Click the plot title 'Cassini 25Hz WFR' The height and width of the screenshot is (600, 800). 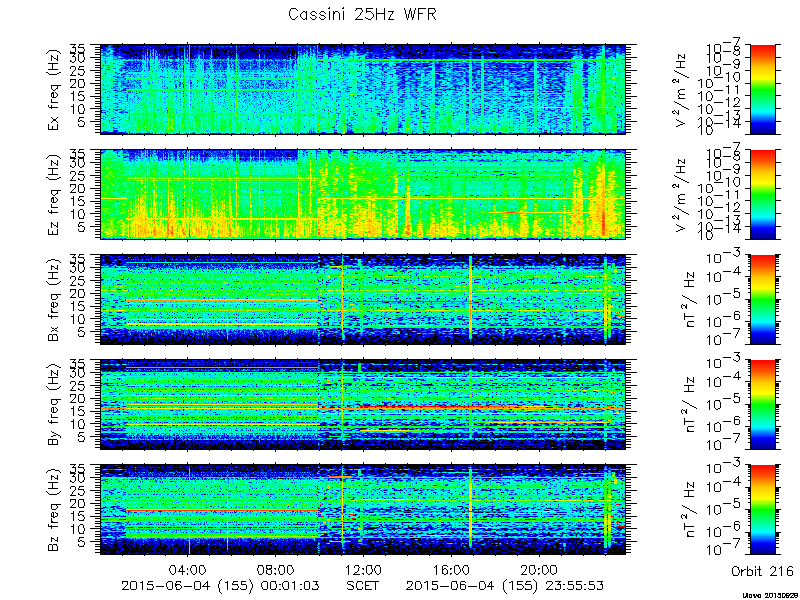(x=363, y=14)
